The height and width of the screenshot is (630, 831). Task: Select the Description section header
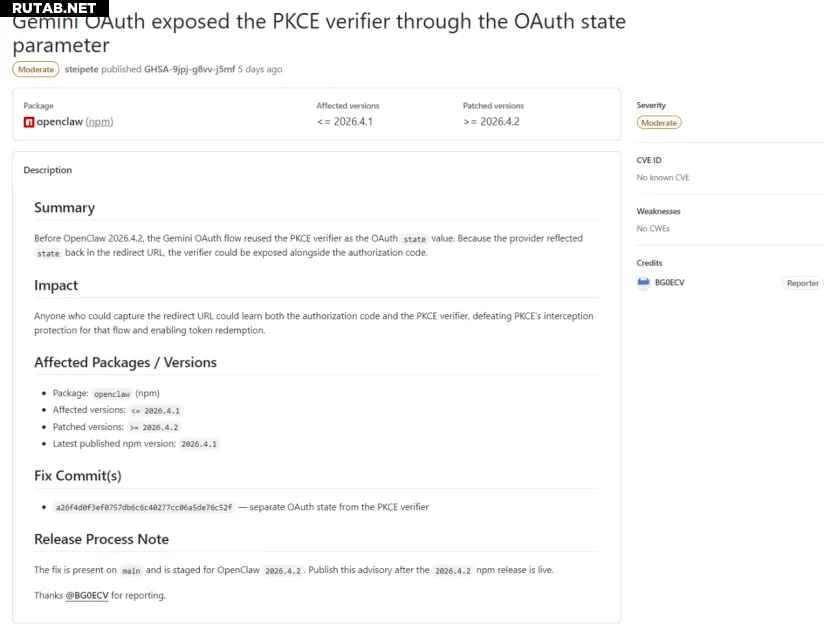[48, 170]
